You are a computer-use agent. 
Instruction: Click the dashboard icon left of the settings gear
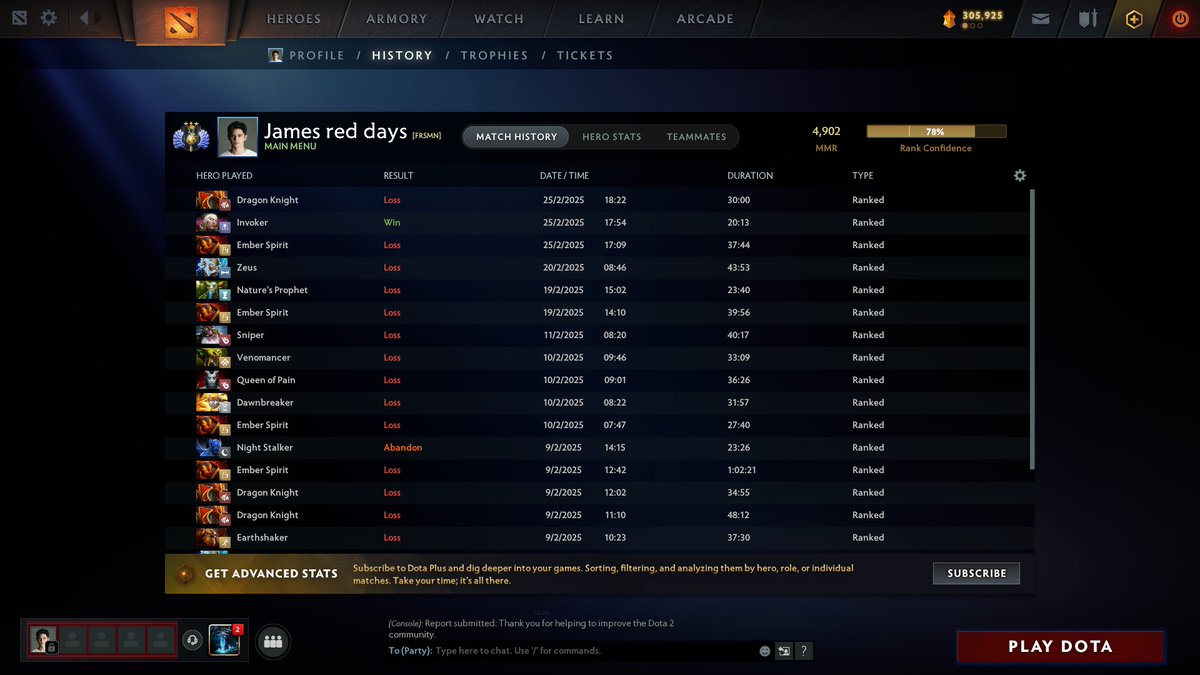click(19, 18)
